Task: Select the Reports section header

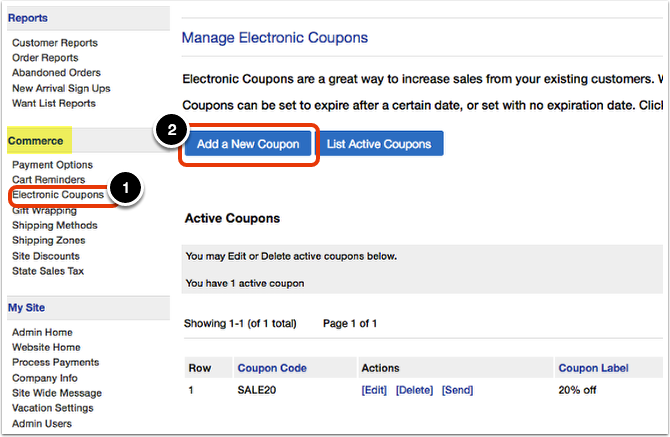Action: click(x=28, y=18)
